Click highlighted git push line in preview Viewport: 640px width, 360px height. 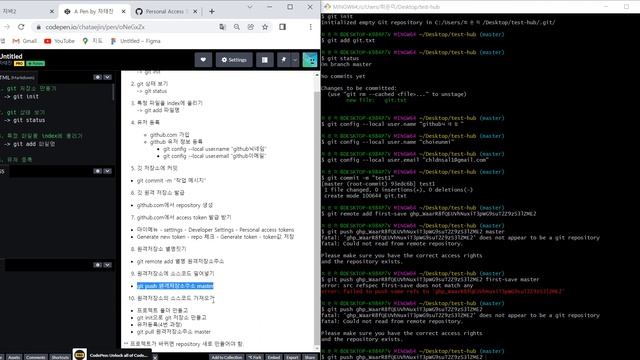click(x=175, y=286)
